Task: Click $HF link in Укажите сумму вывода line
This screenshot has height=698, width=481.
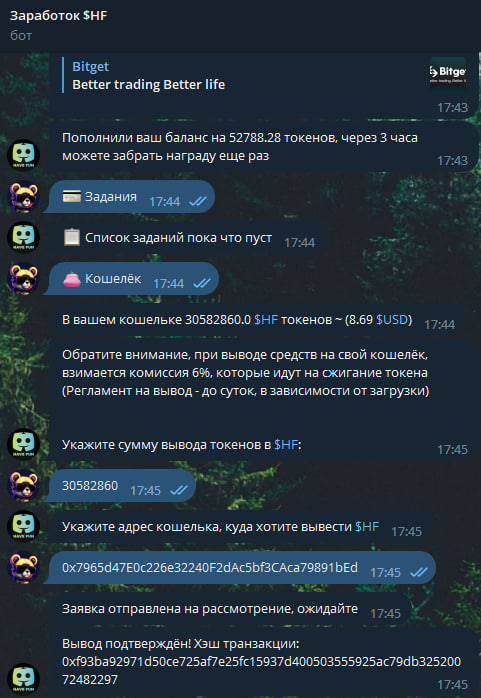Action: click(286, 444)
